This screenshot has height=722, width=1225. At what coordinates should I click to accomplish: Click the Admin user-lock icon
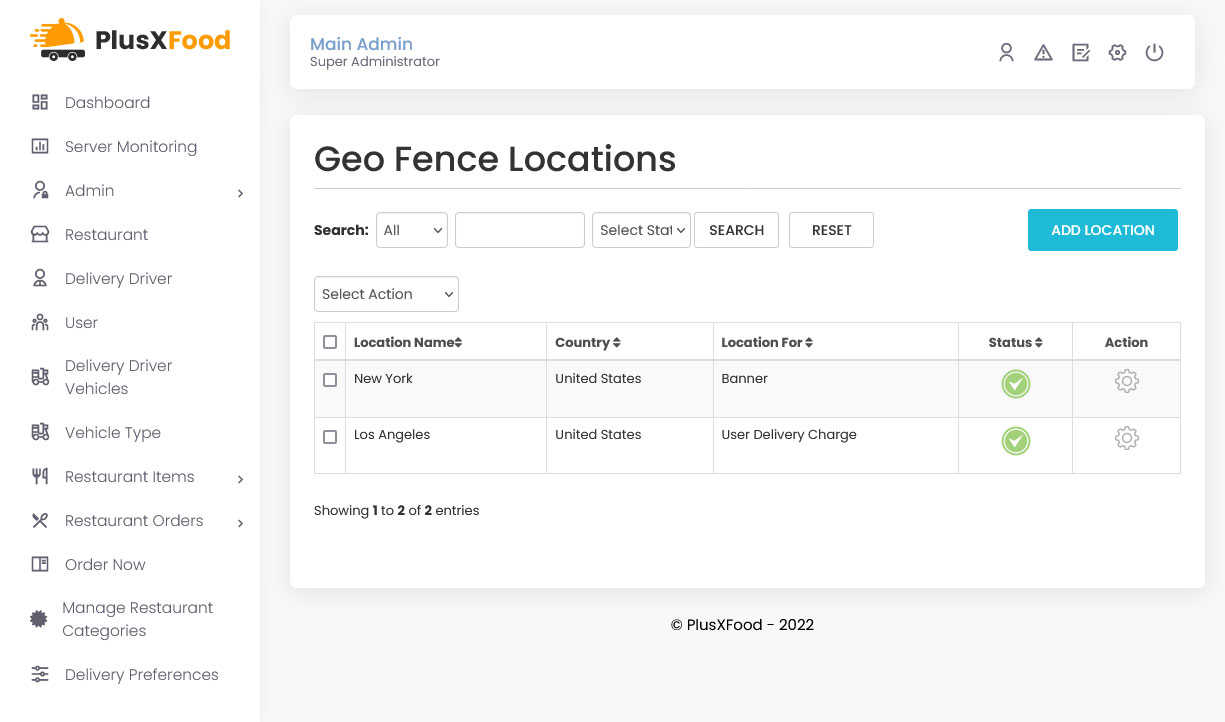pos(40,190)
